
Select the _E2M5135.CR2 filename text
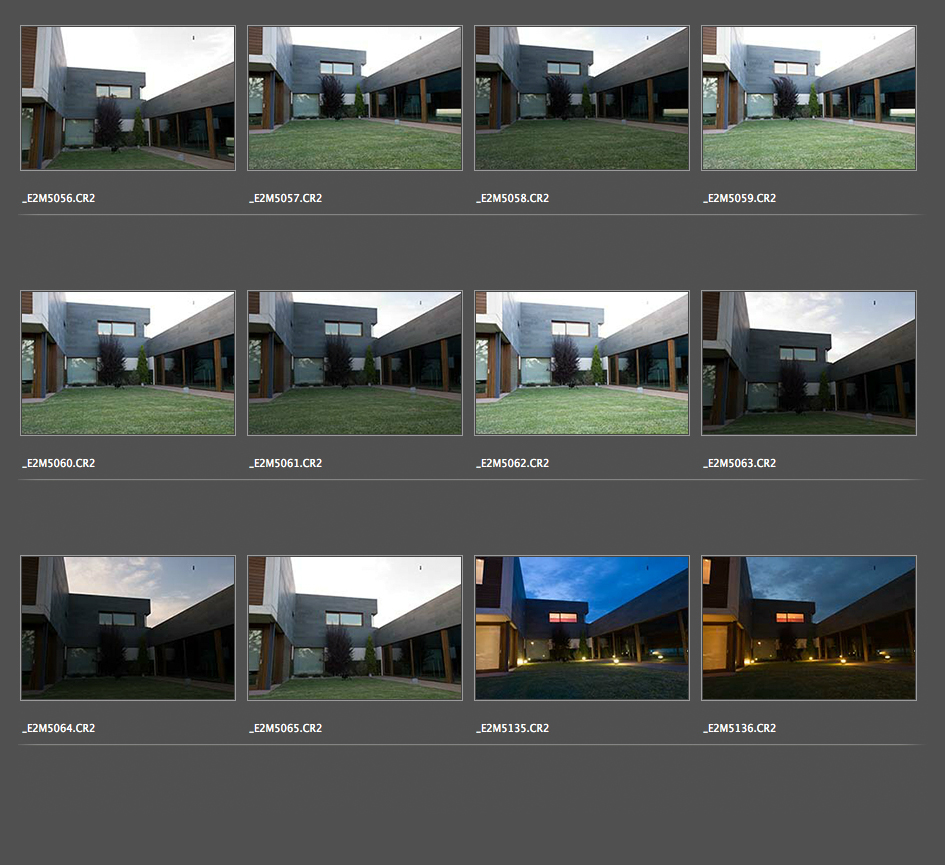[x=513, y=729]
